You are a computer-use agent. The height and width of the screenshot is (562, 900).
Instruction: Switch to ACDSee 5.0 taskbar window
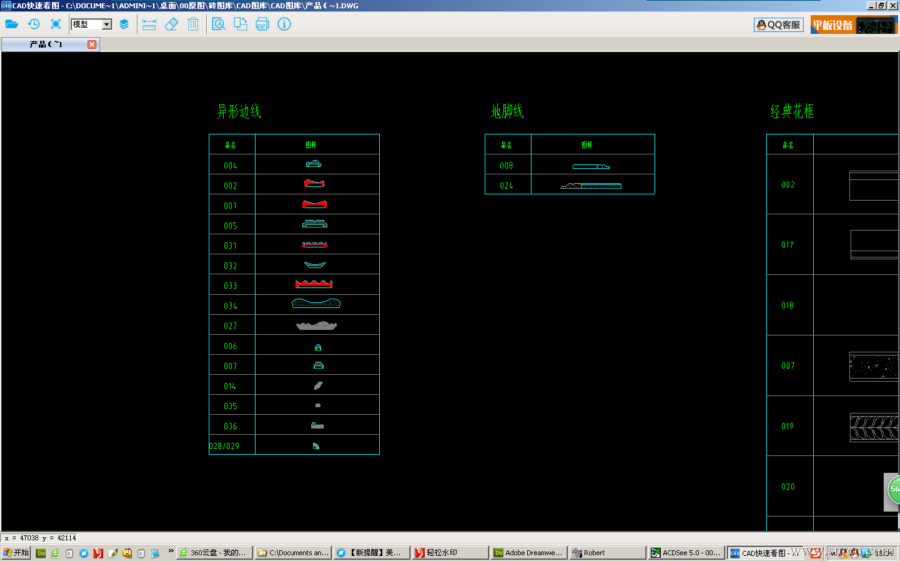coord(686,553)
